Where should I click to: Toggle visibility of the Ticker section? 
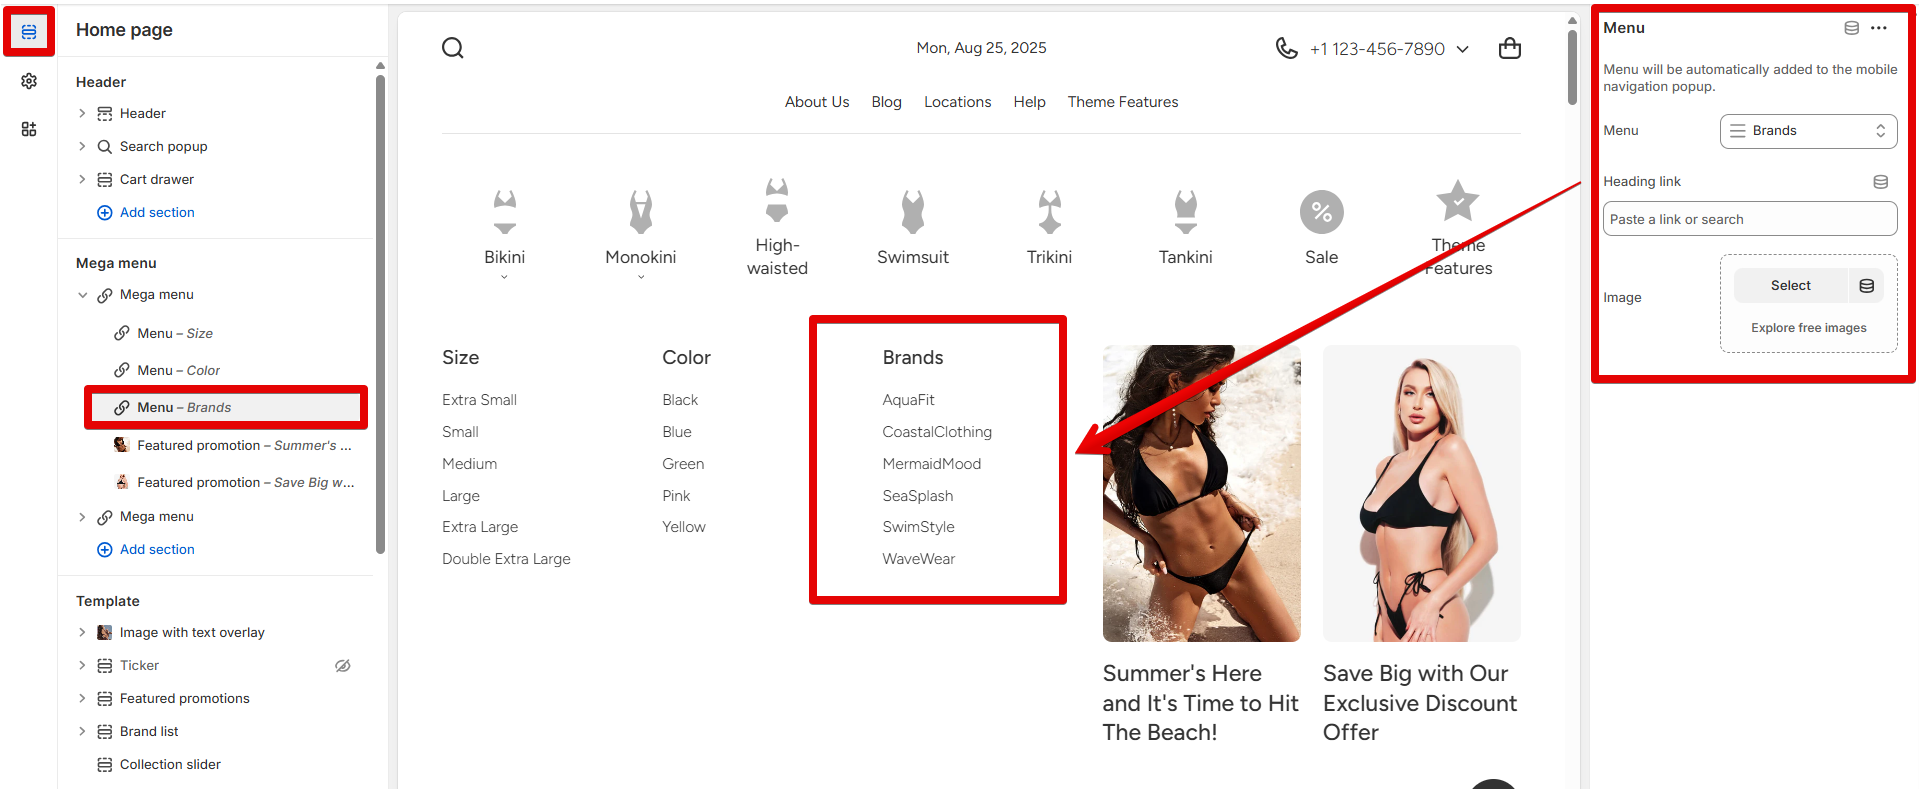(x=343, y=666)
